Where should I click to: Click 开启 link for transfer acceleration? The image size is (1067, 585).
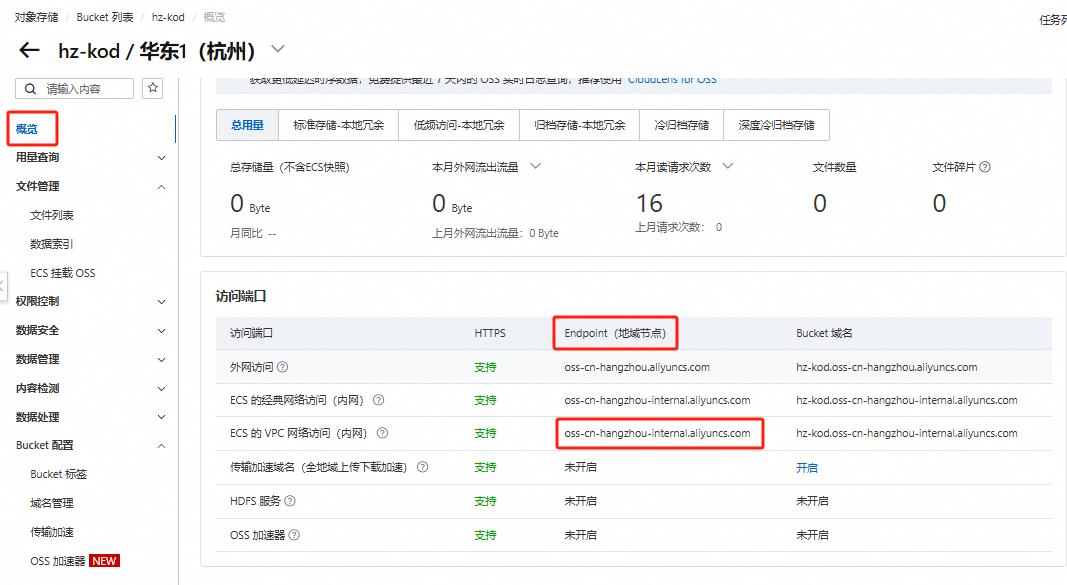click(807, 467)
